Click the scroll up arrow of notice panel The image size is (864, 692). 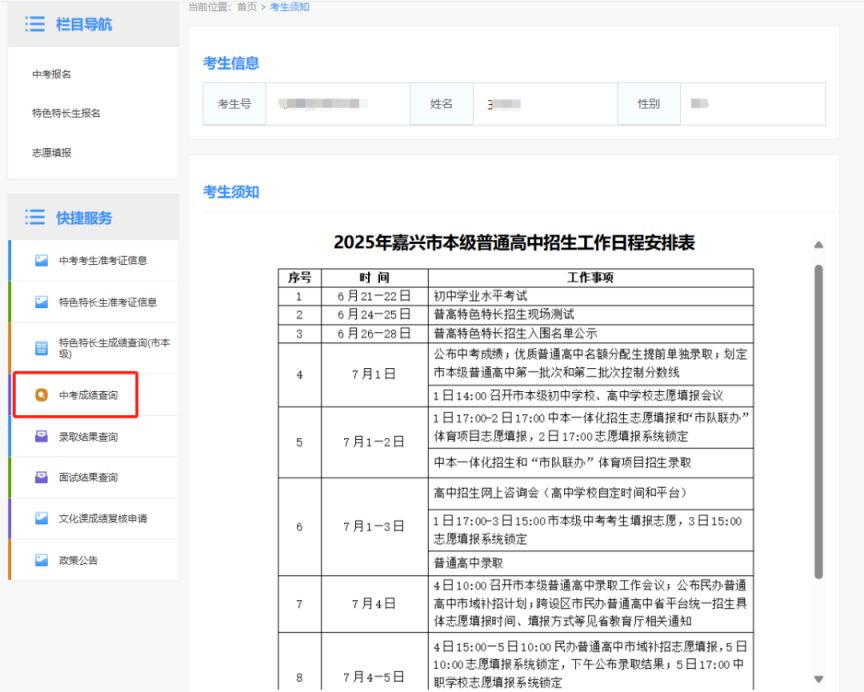pos(819,245)
